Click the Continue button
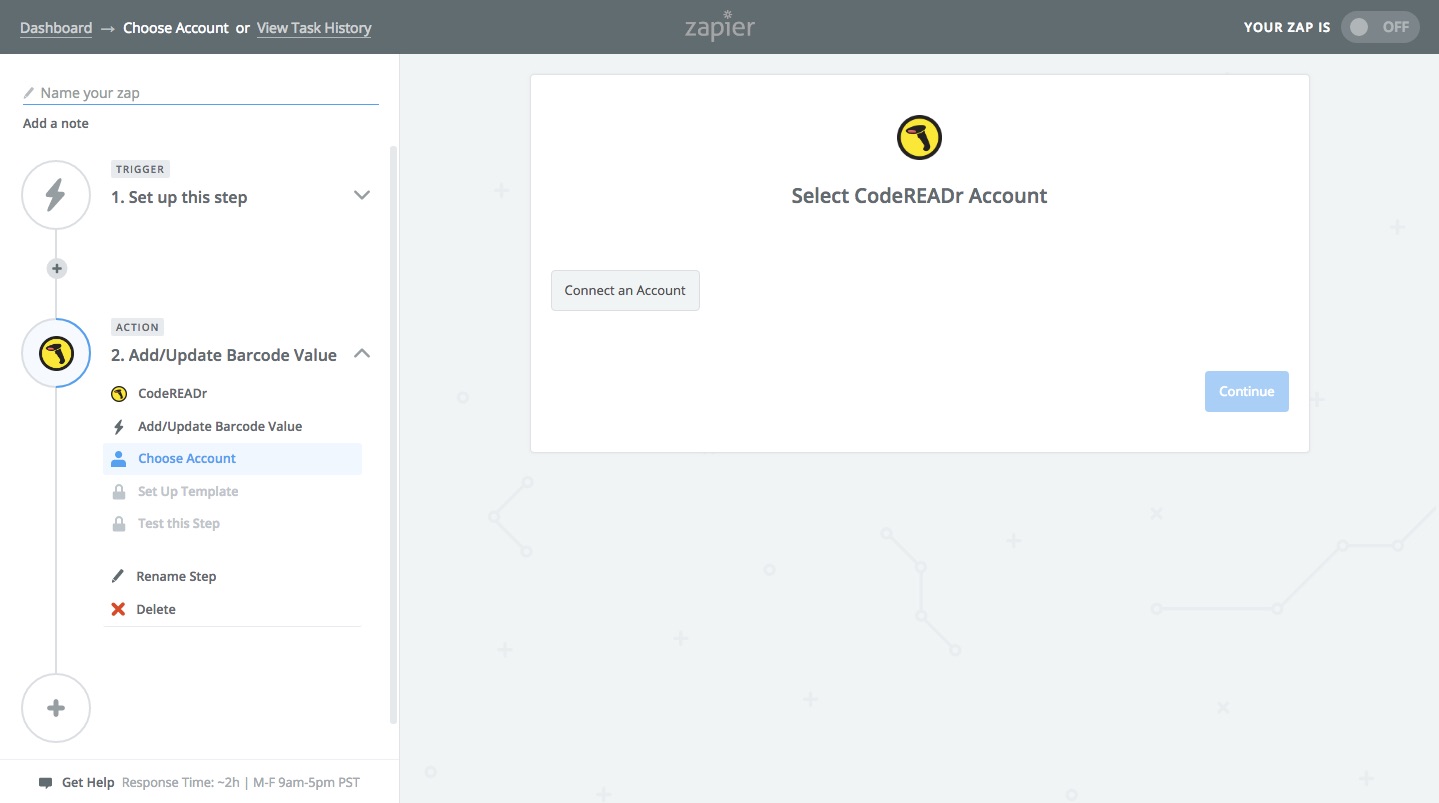The width and height of the screenshot is (1439, 803). click(1246, 391)
